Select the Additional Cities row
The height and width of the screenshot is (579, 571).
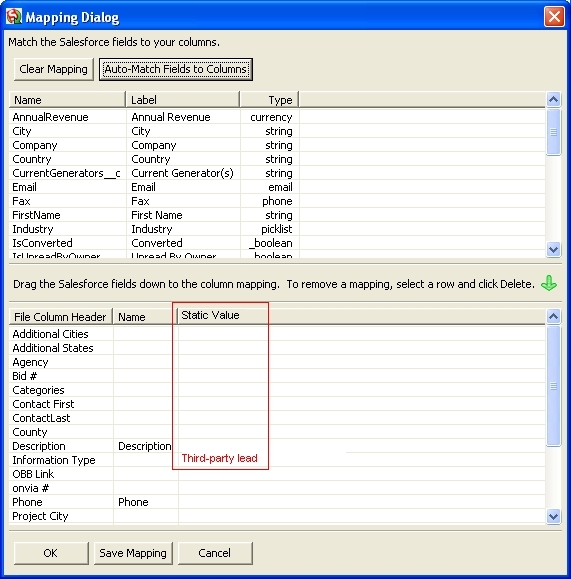[x=277, y=334]
